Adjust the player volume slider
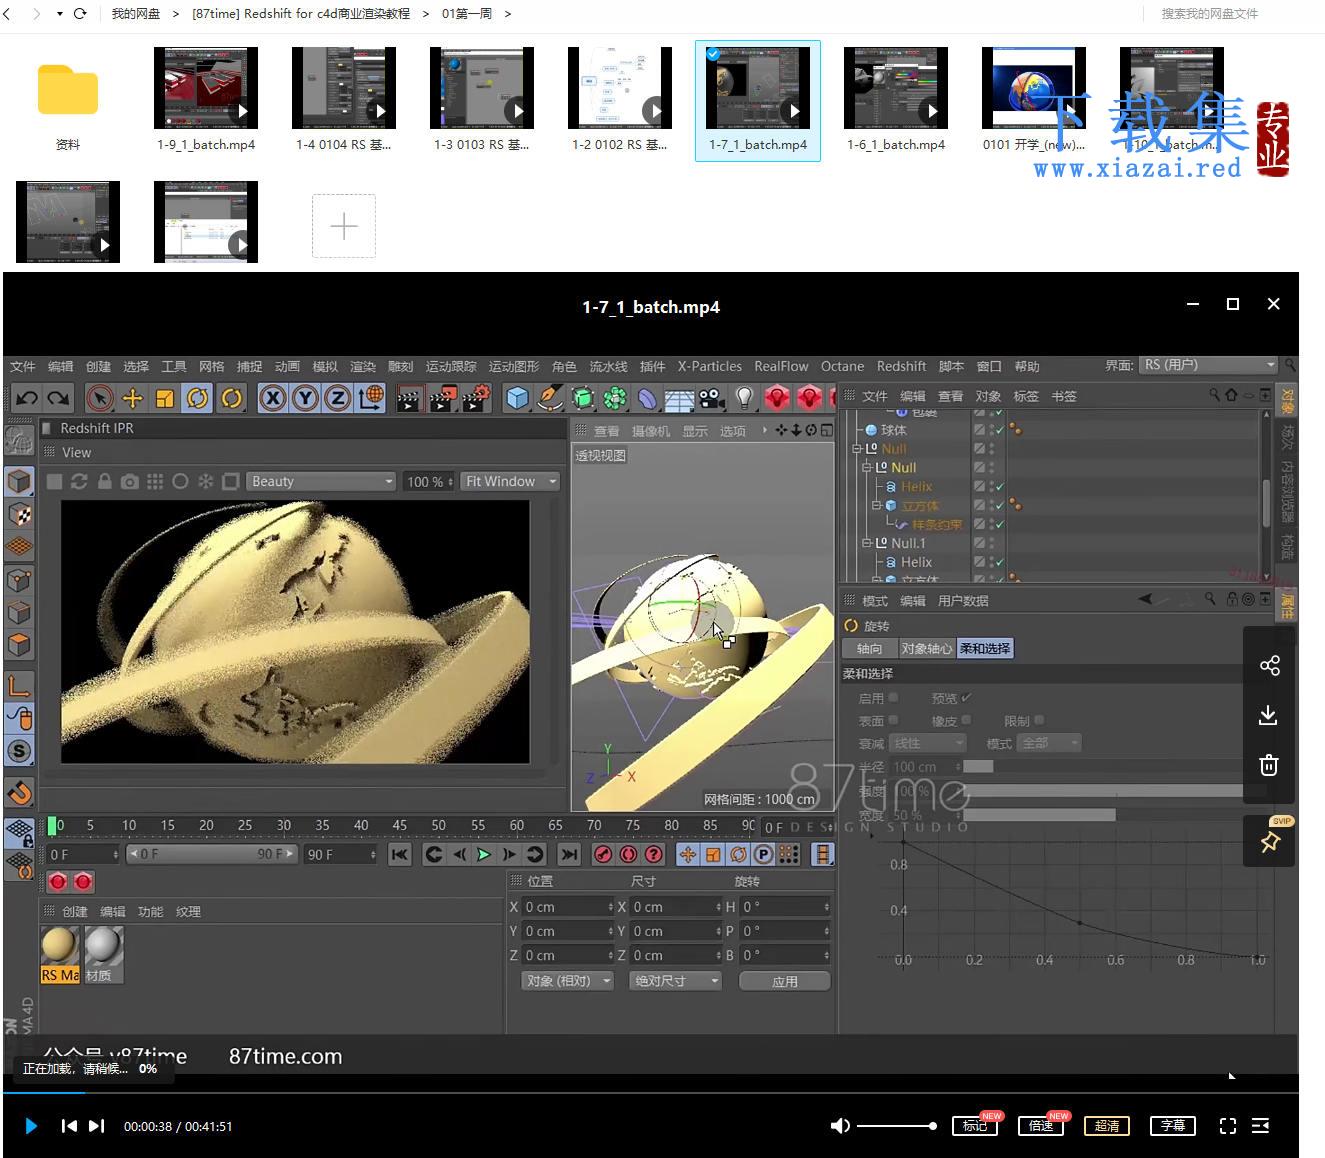The image size is (1325, 1158). tap(897, 1126)
